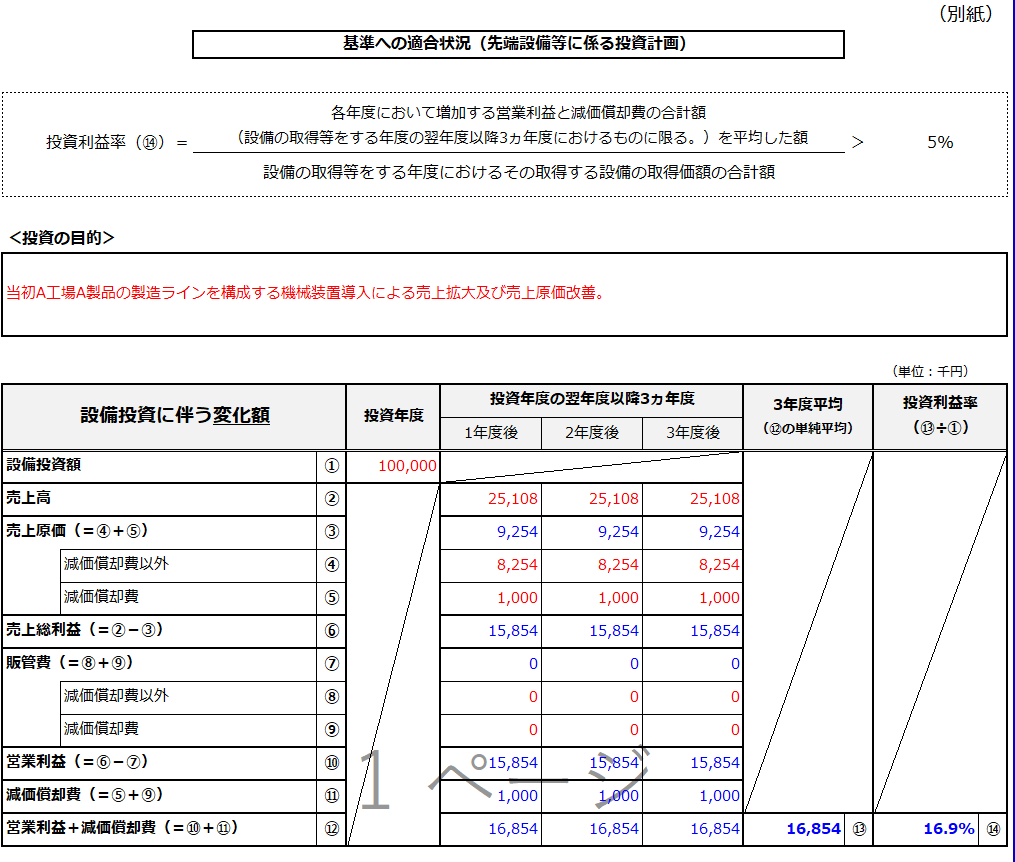
Task: Select the circled ⑩ marker cell
Action: click(331, 764)
